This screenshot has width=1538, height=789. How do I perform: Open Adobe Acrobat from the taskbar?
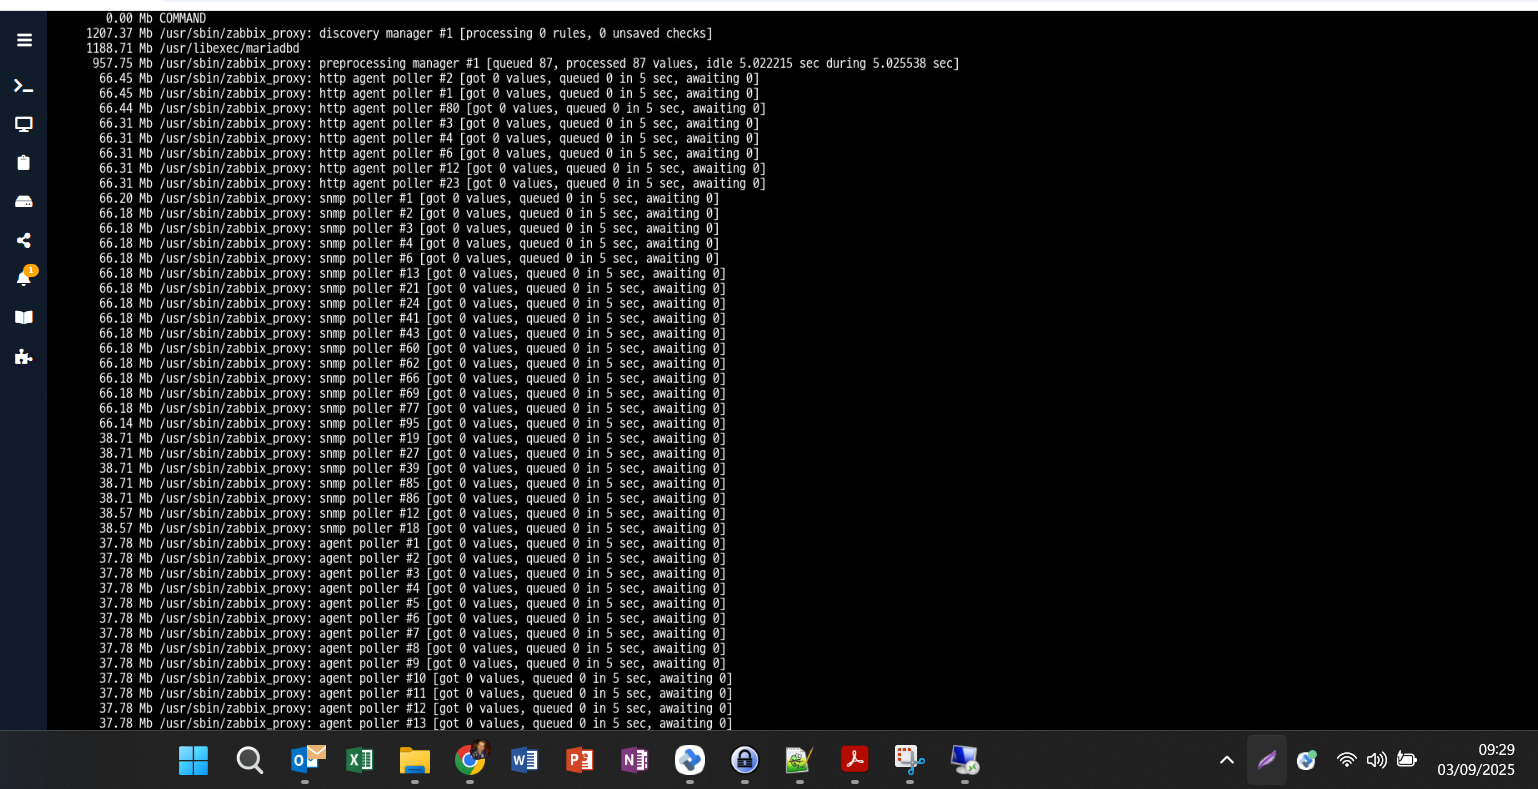(x=854, y=761)
